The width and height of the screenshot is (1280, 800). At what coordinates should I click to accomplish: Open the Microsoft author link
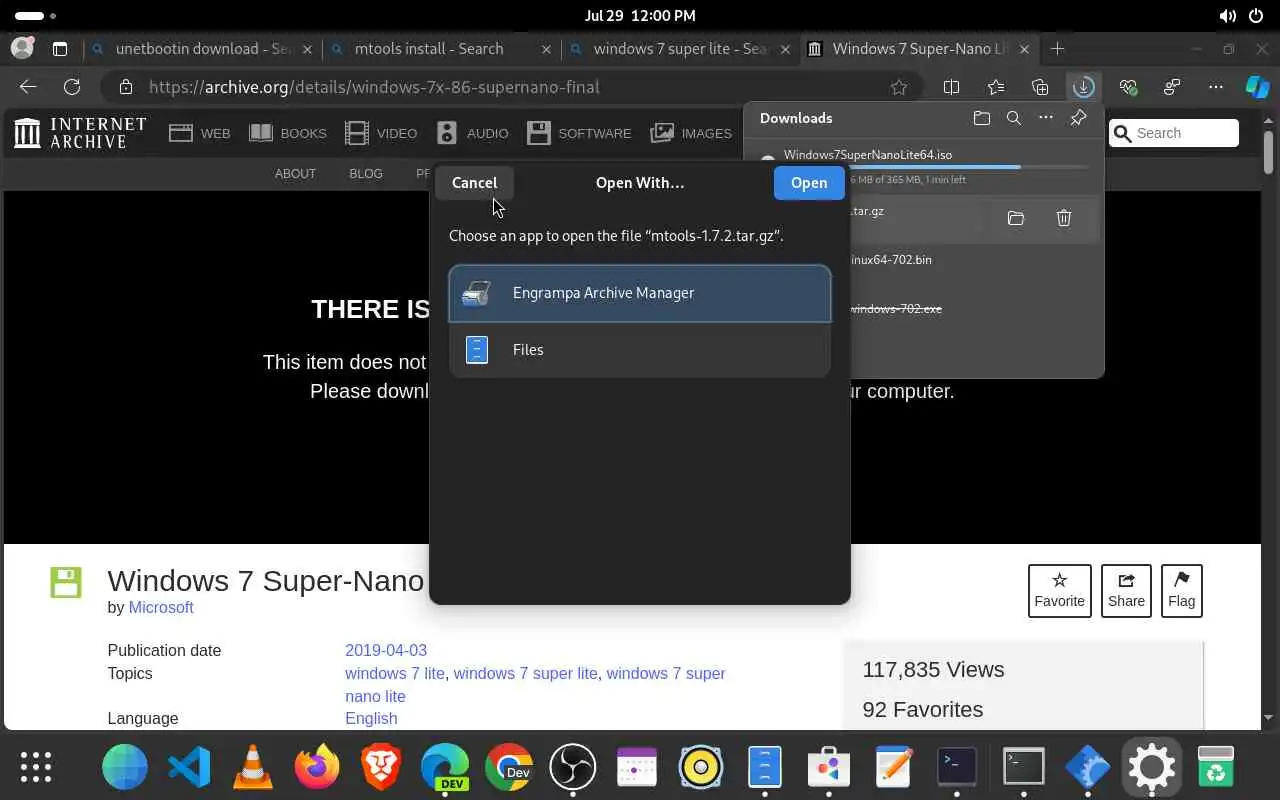[x=161, y=608]
